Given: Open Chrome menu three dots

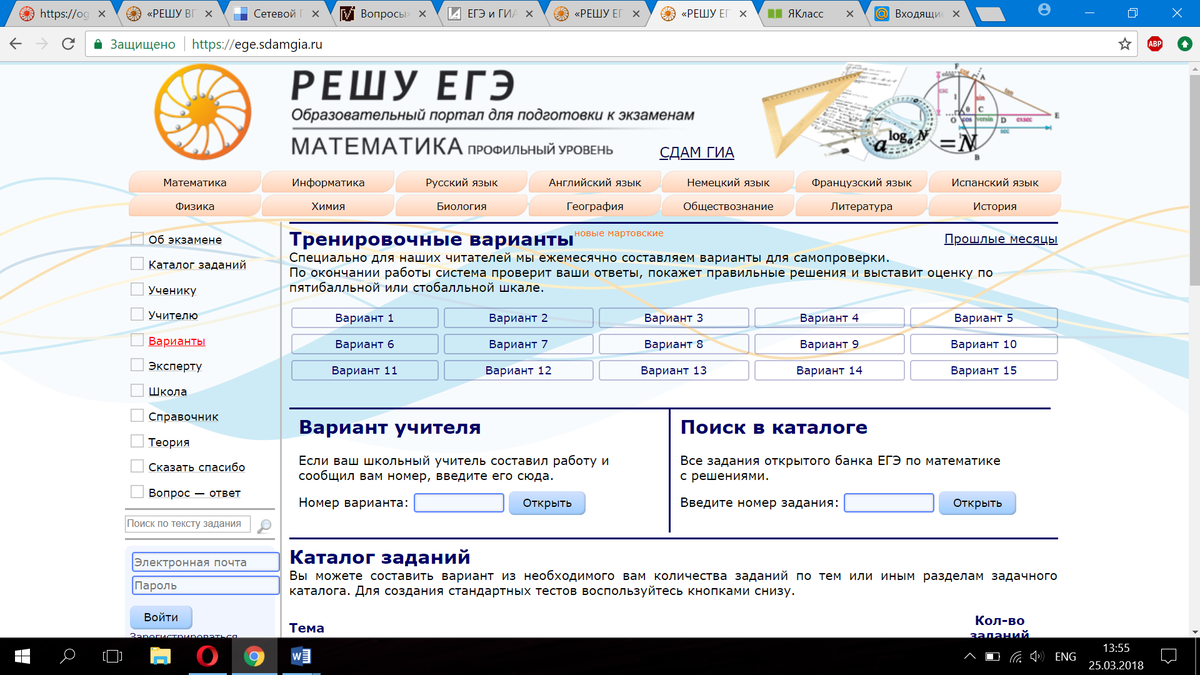Looking at the screenshot, I should (1183, 44).
